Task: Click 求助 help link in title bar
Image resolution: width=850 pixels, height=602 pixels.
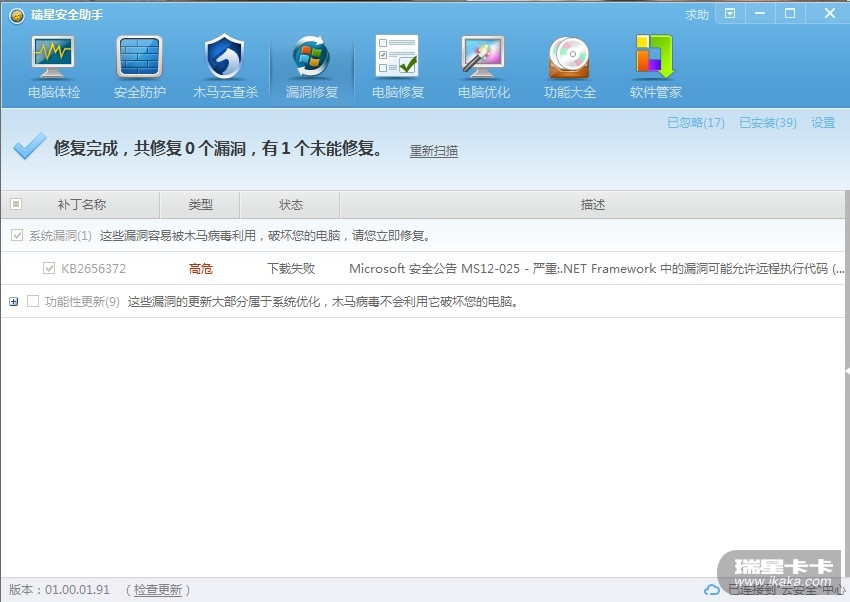Action: pyautogui.click(x=697, y=15)
